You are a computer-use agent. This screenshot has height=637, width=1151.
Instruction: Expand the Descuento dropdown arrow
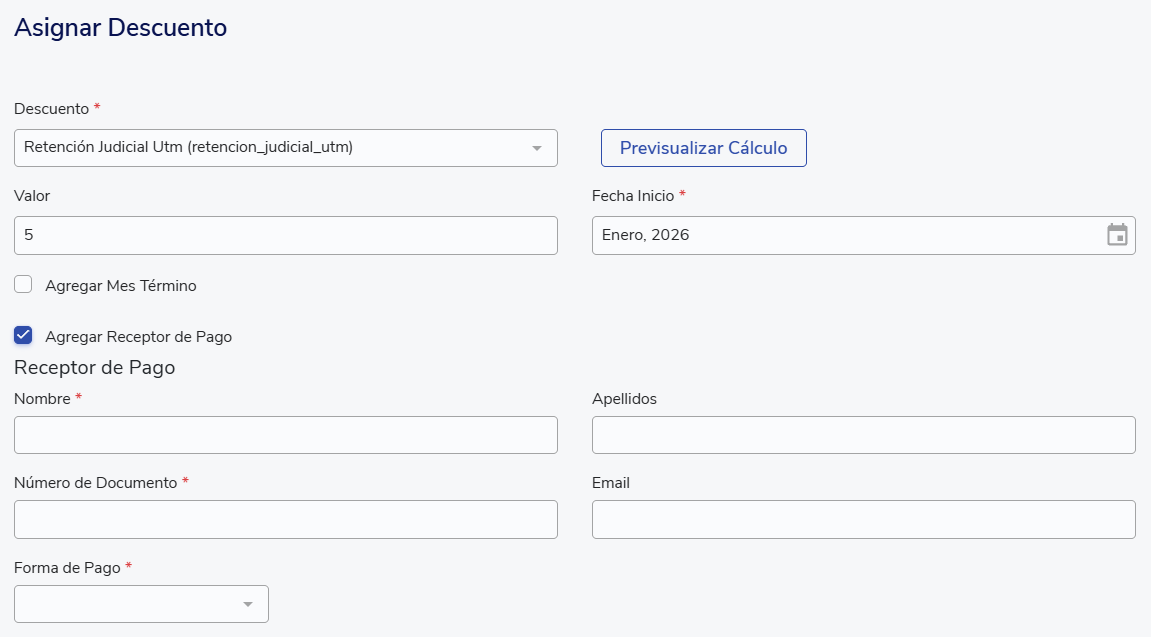pos(537,148)
